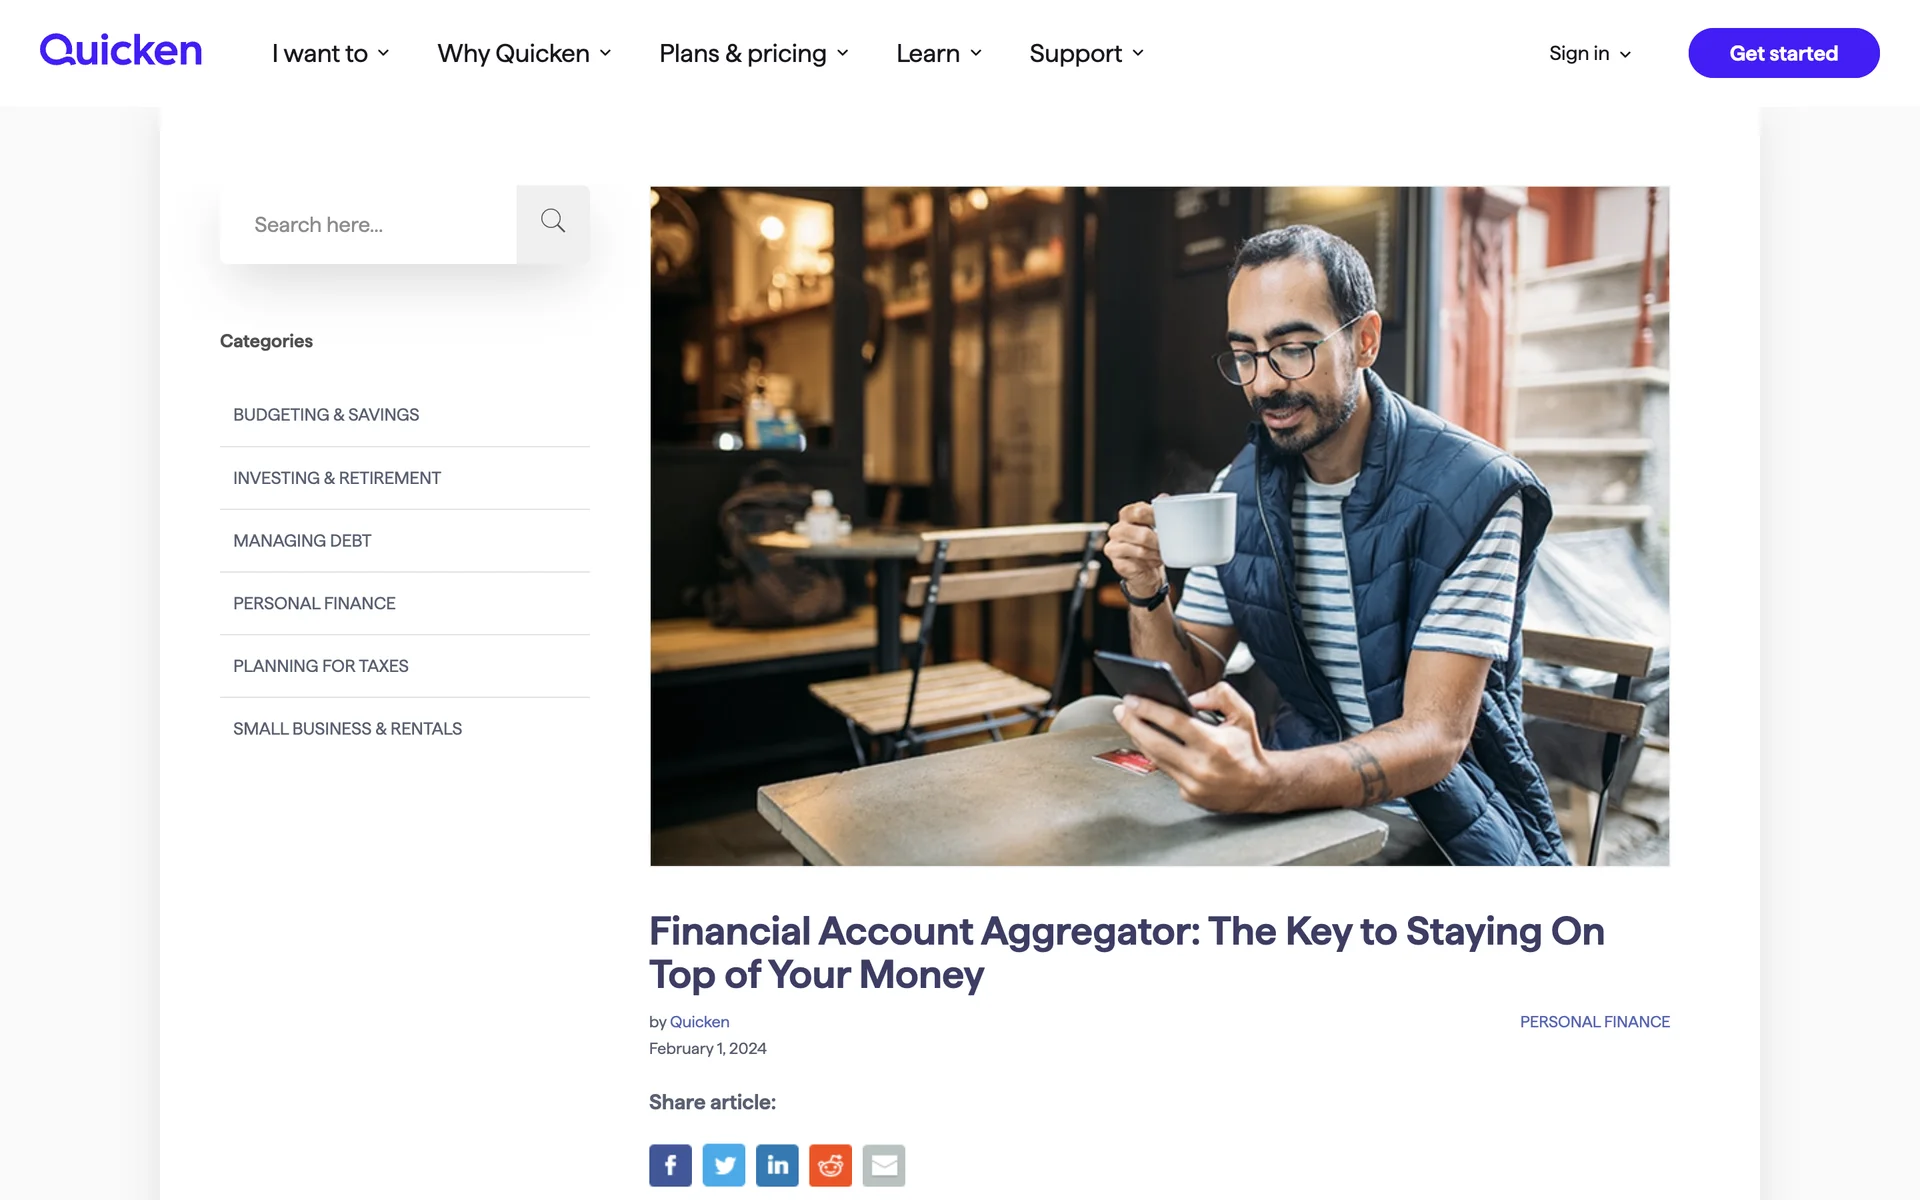This screenshot has width=1920, height=1200.
Task: Share article on Twitter
Action: click(x=724, y=1165)
